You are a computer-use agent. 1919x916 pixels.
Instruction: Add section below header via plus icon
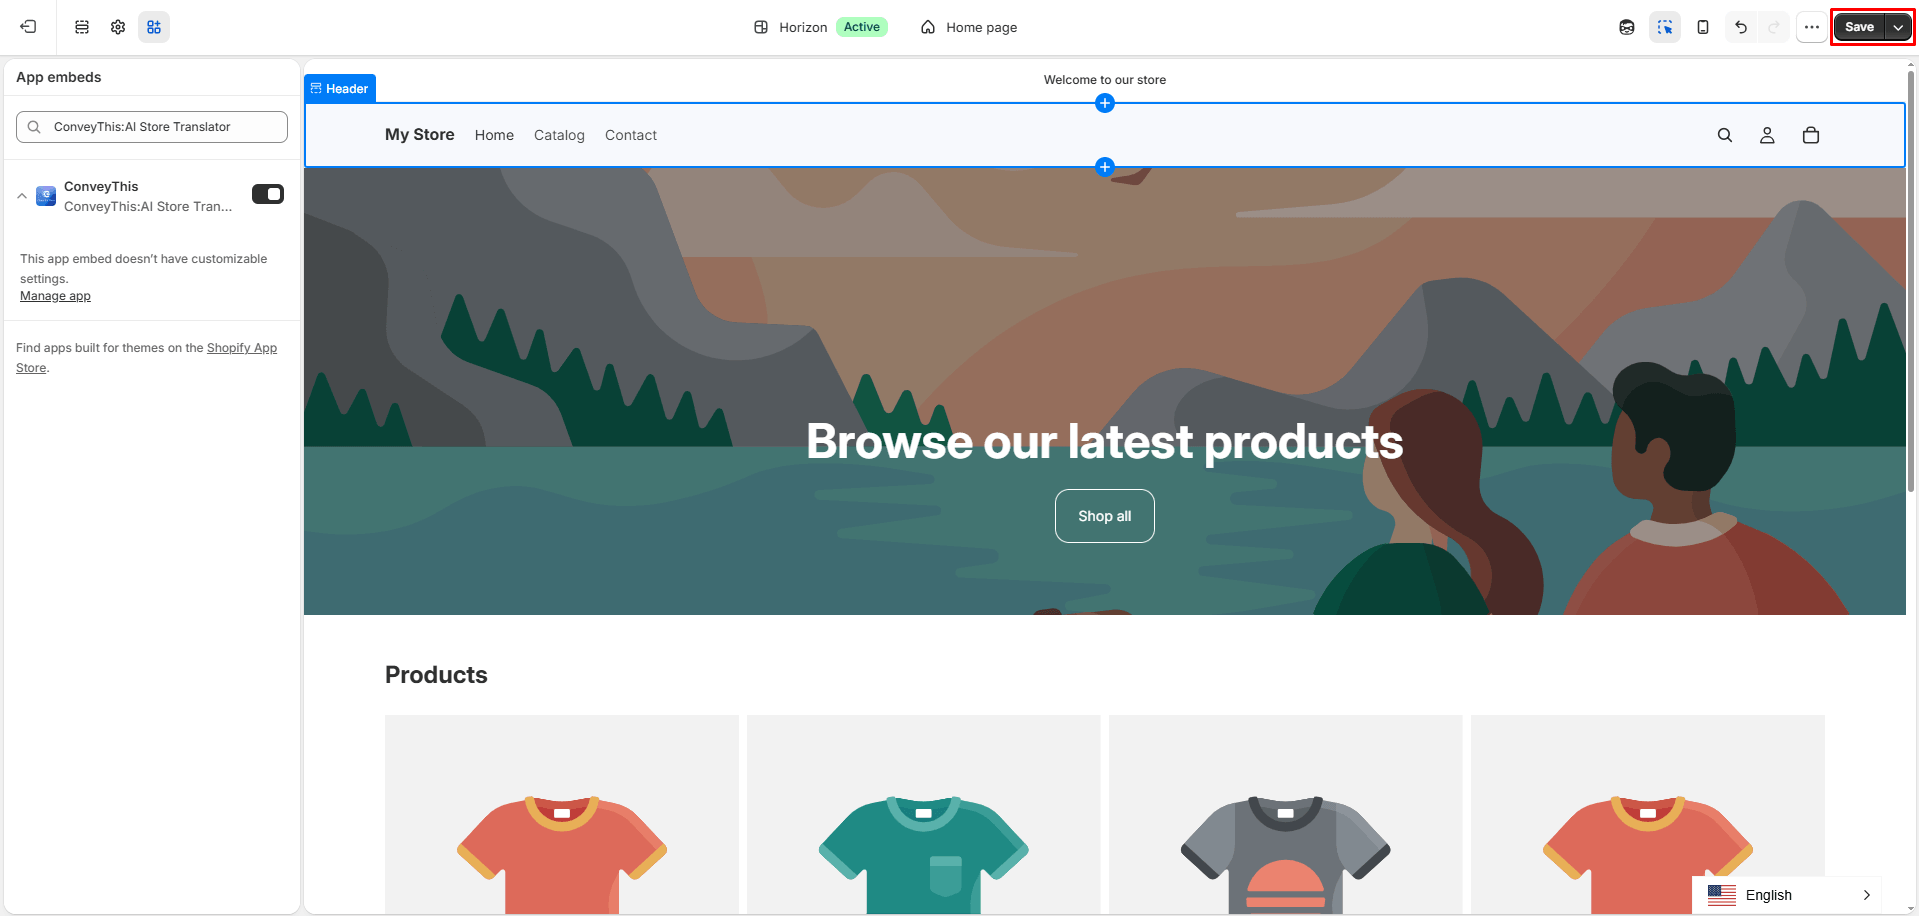(1105, 167)
